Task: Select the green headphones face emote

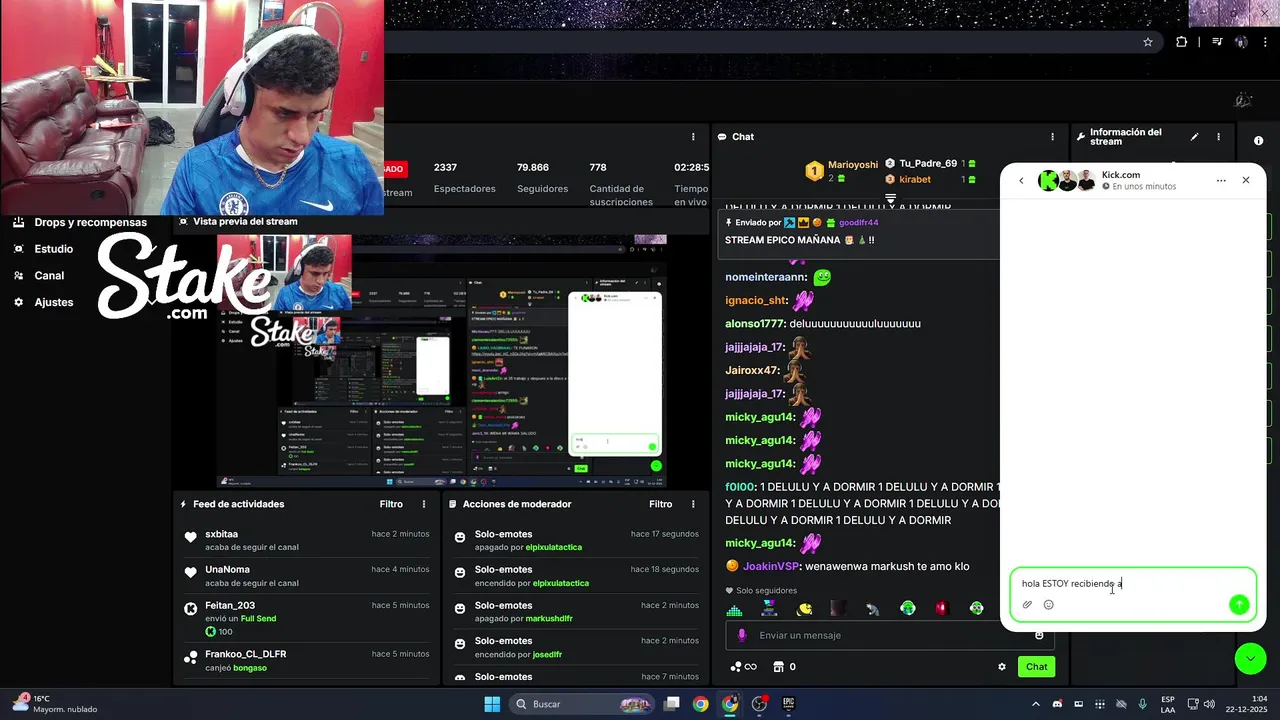Action: tap(907, 608)
